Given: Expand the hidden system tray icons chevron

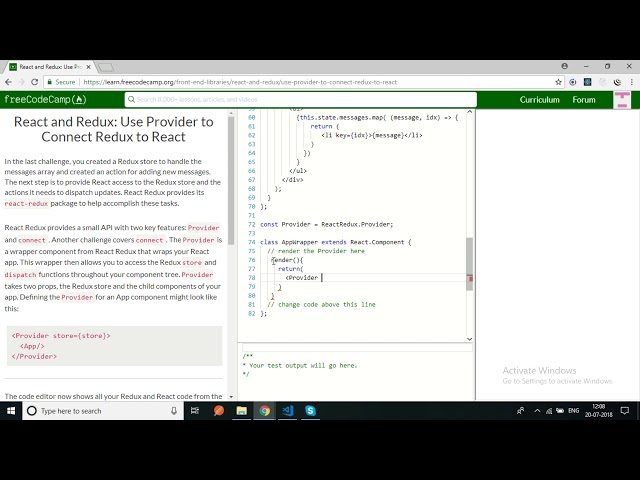Looking at the screenshot, I should click(537, 411).
